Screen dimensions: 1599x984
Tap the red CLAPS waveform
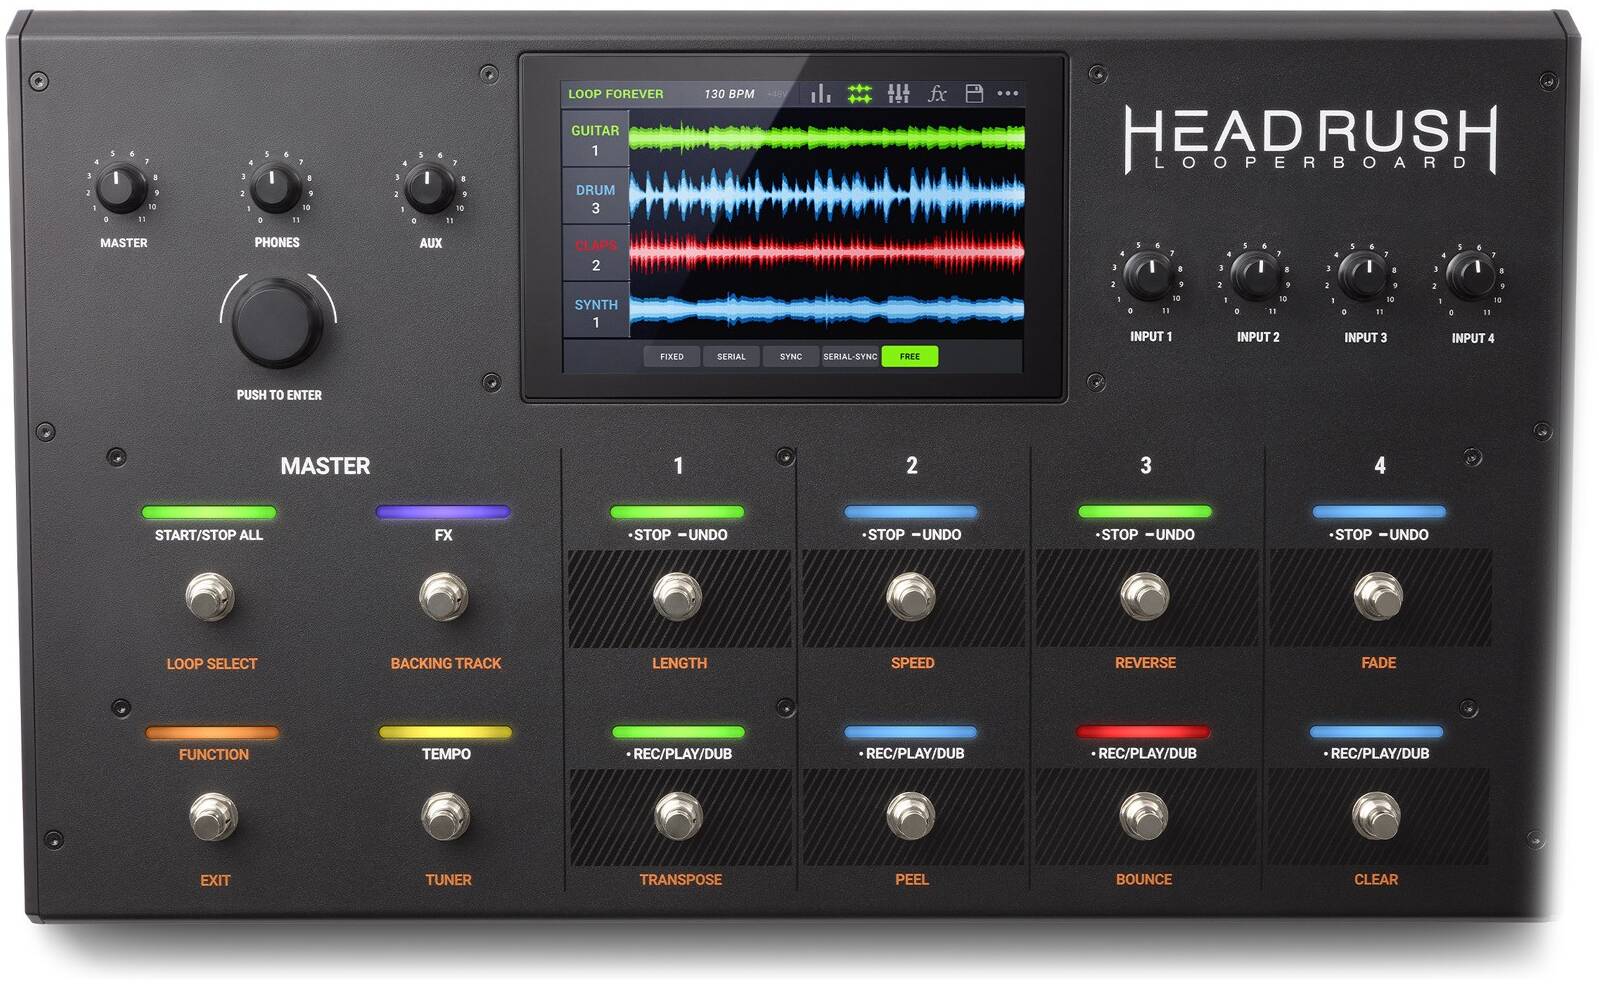(x=827, y=252)
